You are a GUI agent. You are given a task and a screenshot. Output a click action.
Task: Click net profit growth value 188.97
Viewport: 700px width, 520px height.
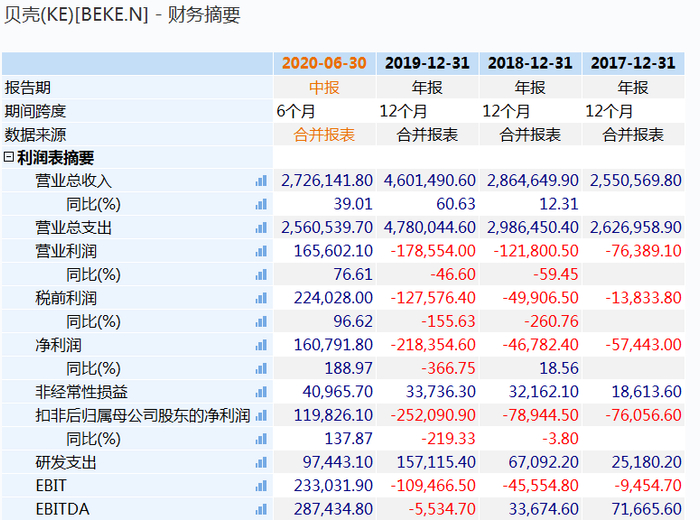348,369
